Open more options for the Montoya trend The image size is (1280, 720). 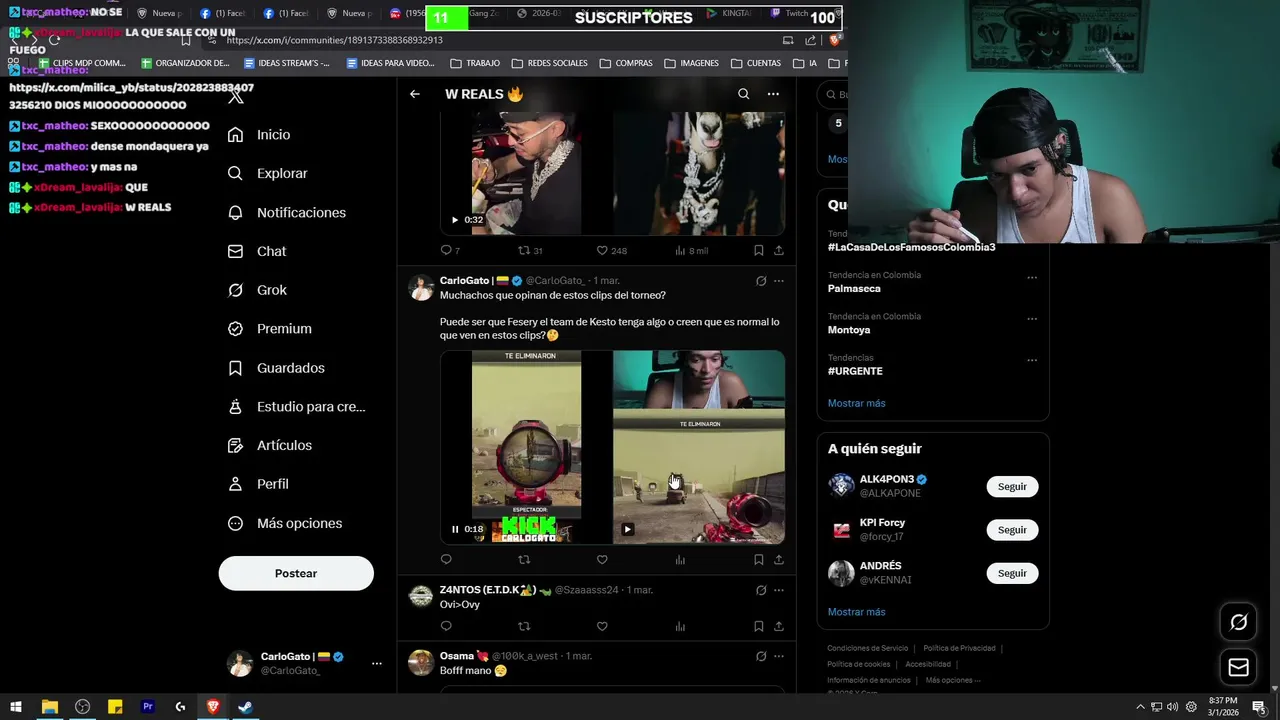[x=1032, y=318]
